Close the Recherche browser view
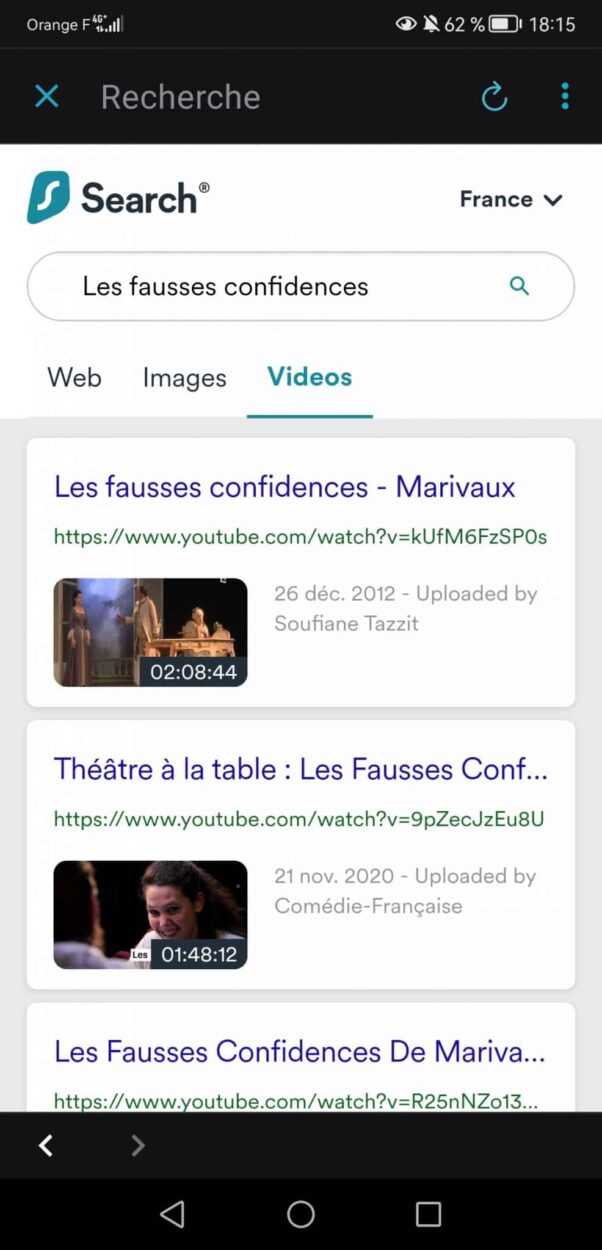The width and height of the screenshot is (602, 1250). click(47, 96)
